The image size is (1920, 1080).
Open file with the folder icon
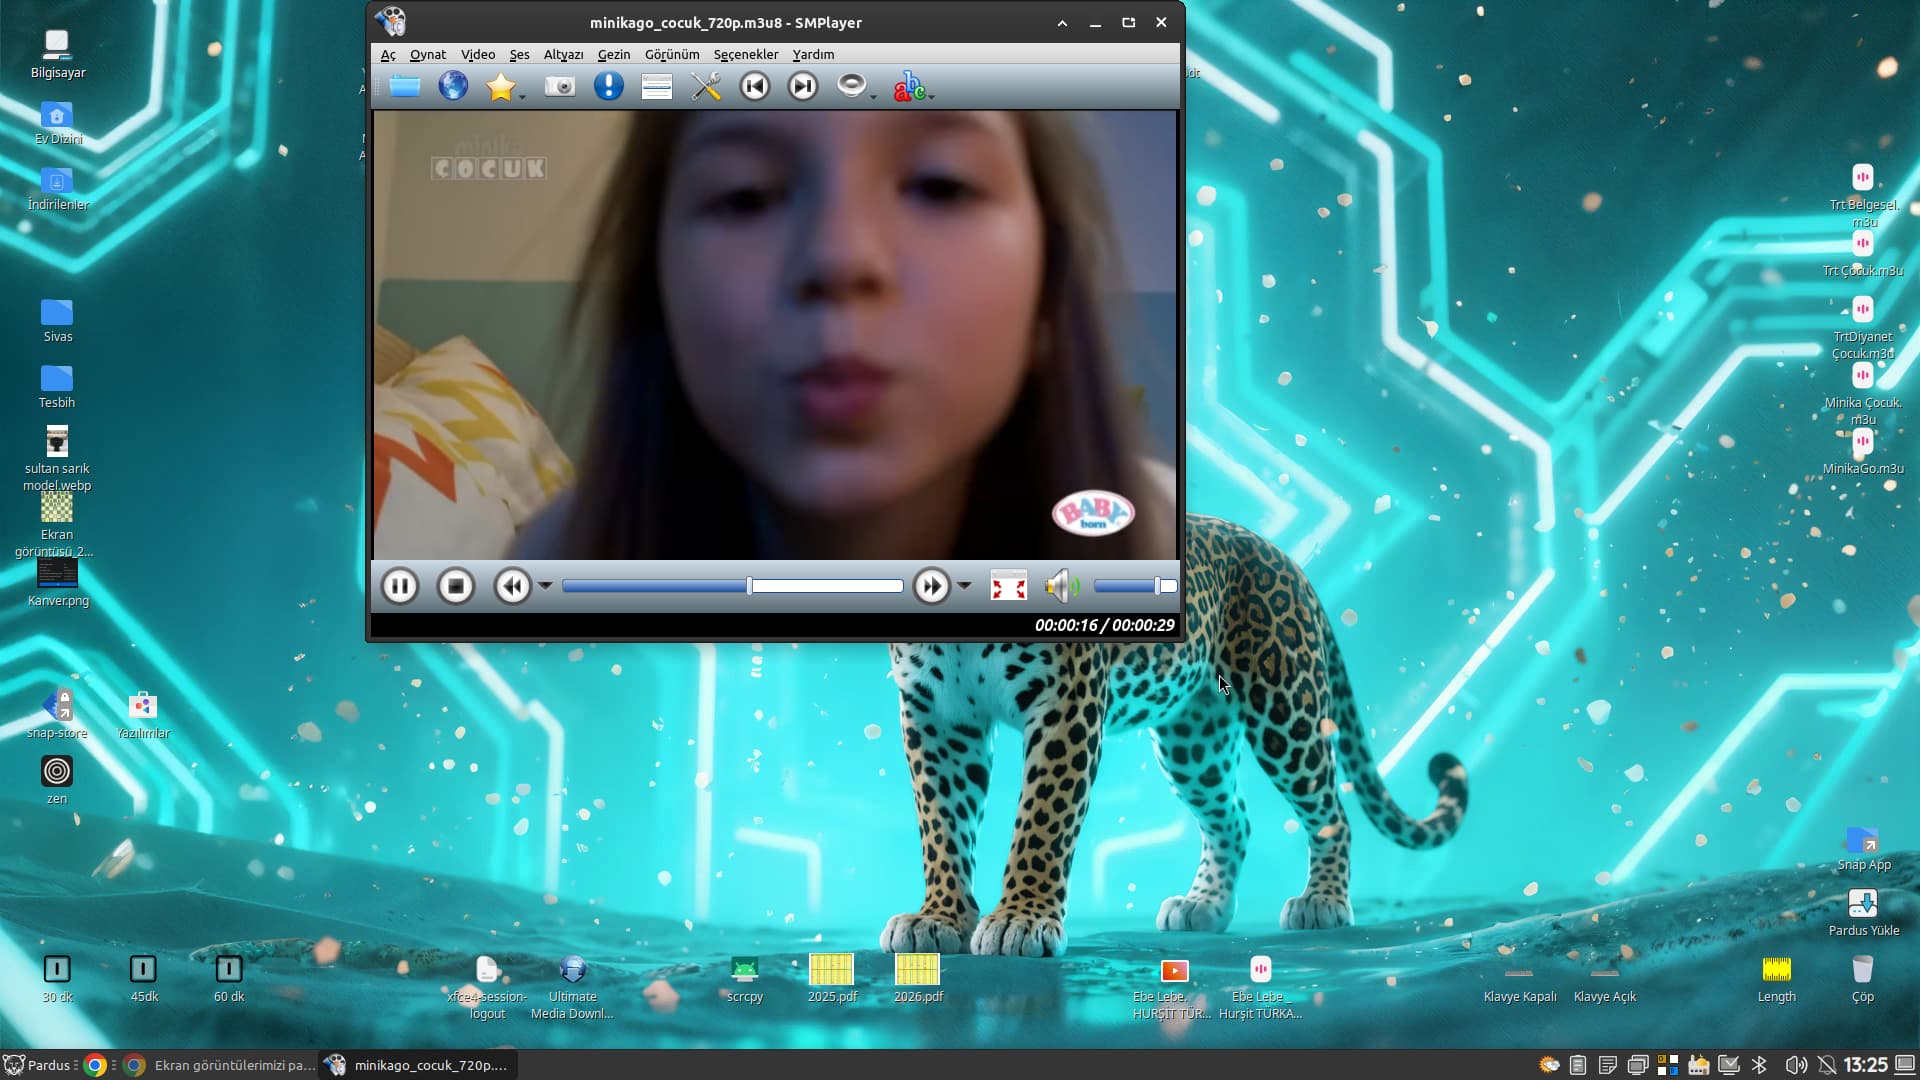404,86
